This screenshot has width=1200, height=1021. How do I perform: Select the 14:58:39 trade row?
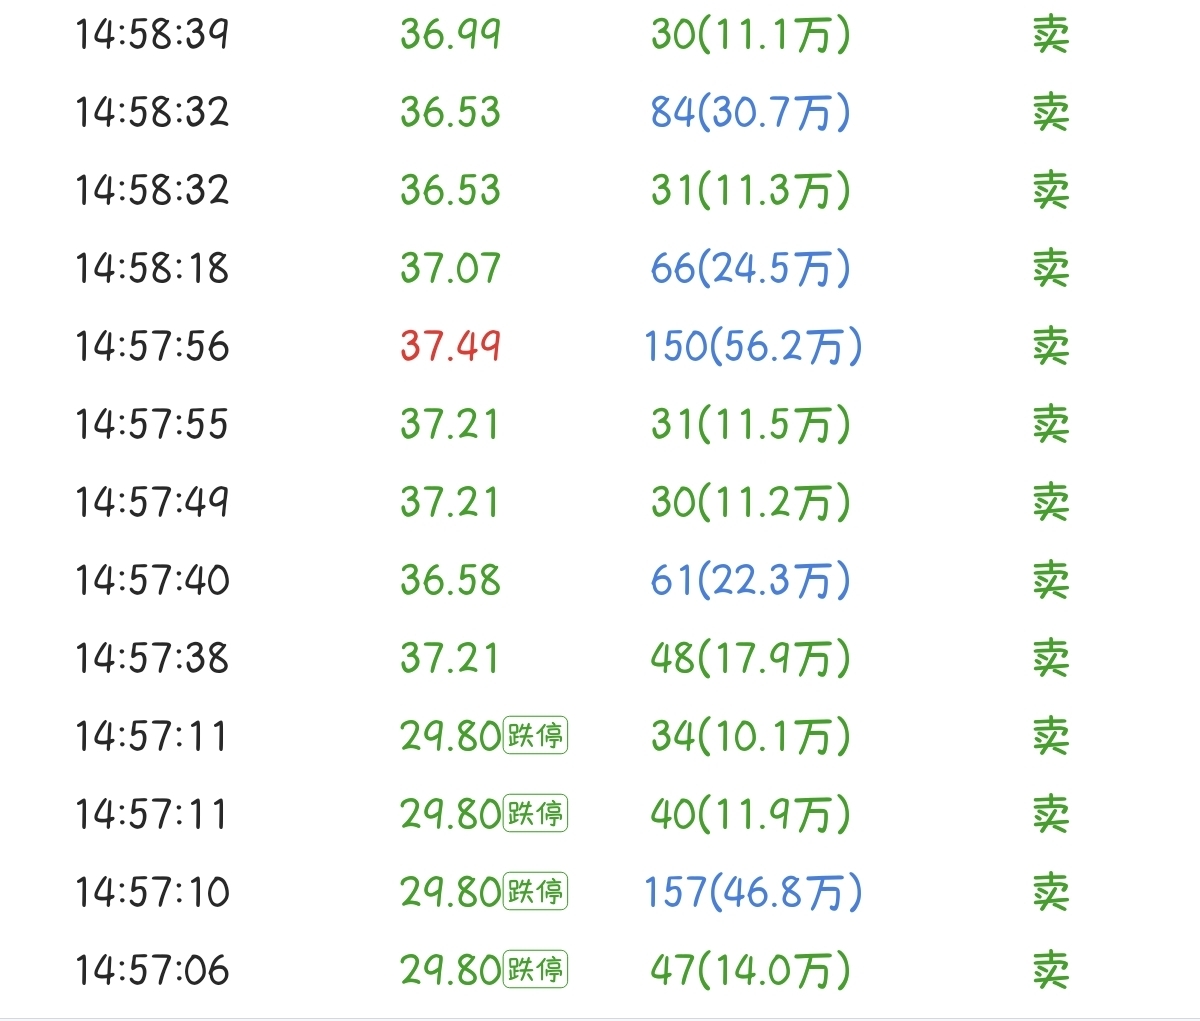coord(600,35)
